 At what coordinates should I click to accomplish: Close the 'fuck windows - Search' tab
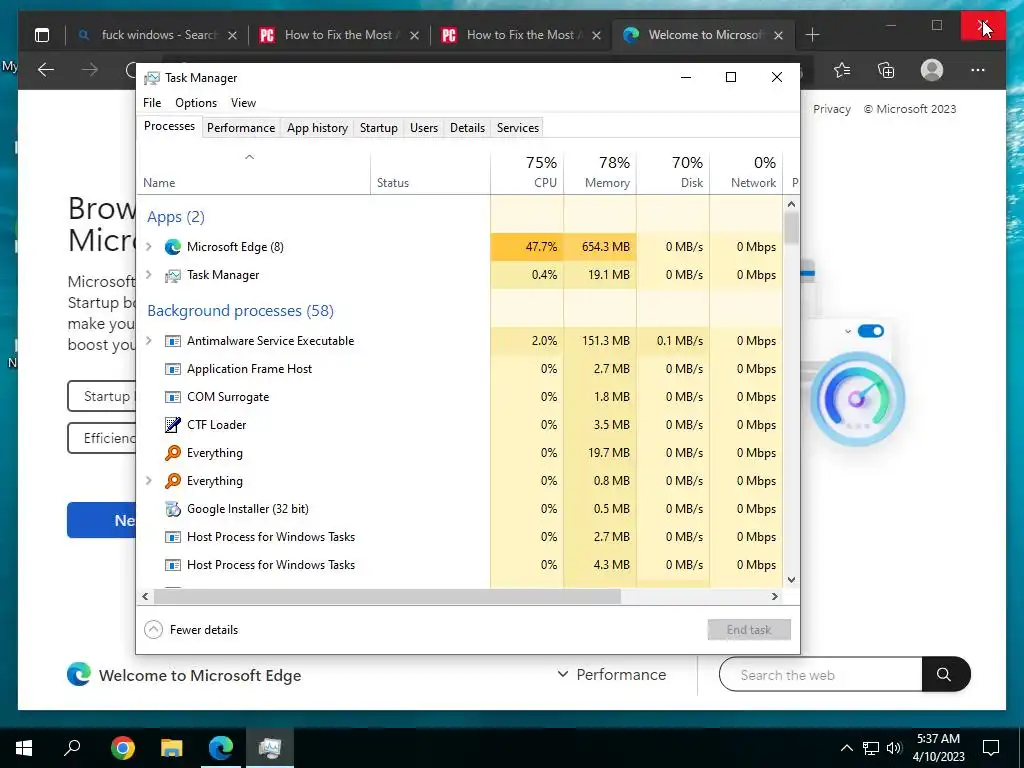232,35
